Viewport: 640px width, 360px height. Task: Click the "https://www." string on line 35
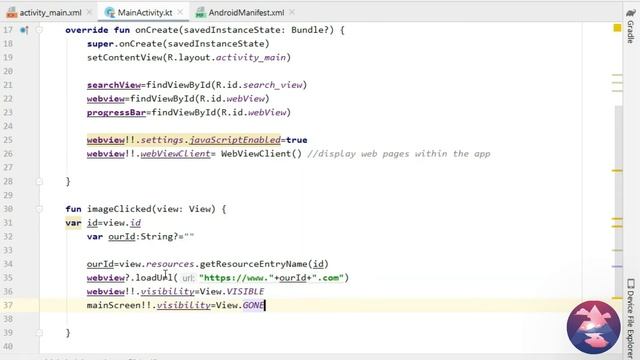pos(236,278)
